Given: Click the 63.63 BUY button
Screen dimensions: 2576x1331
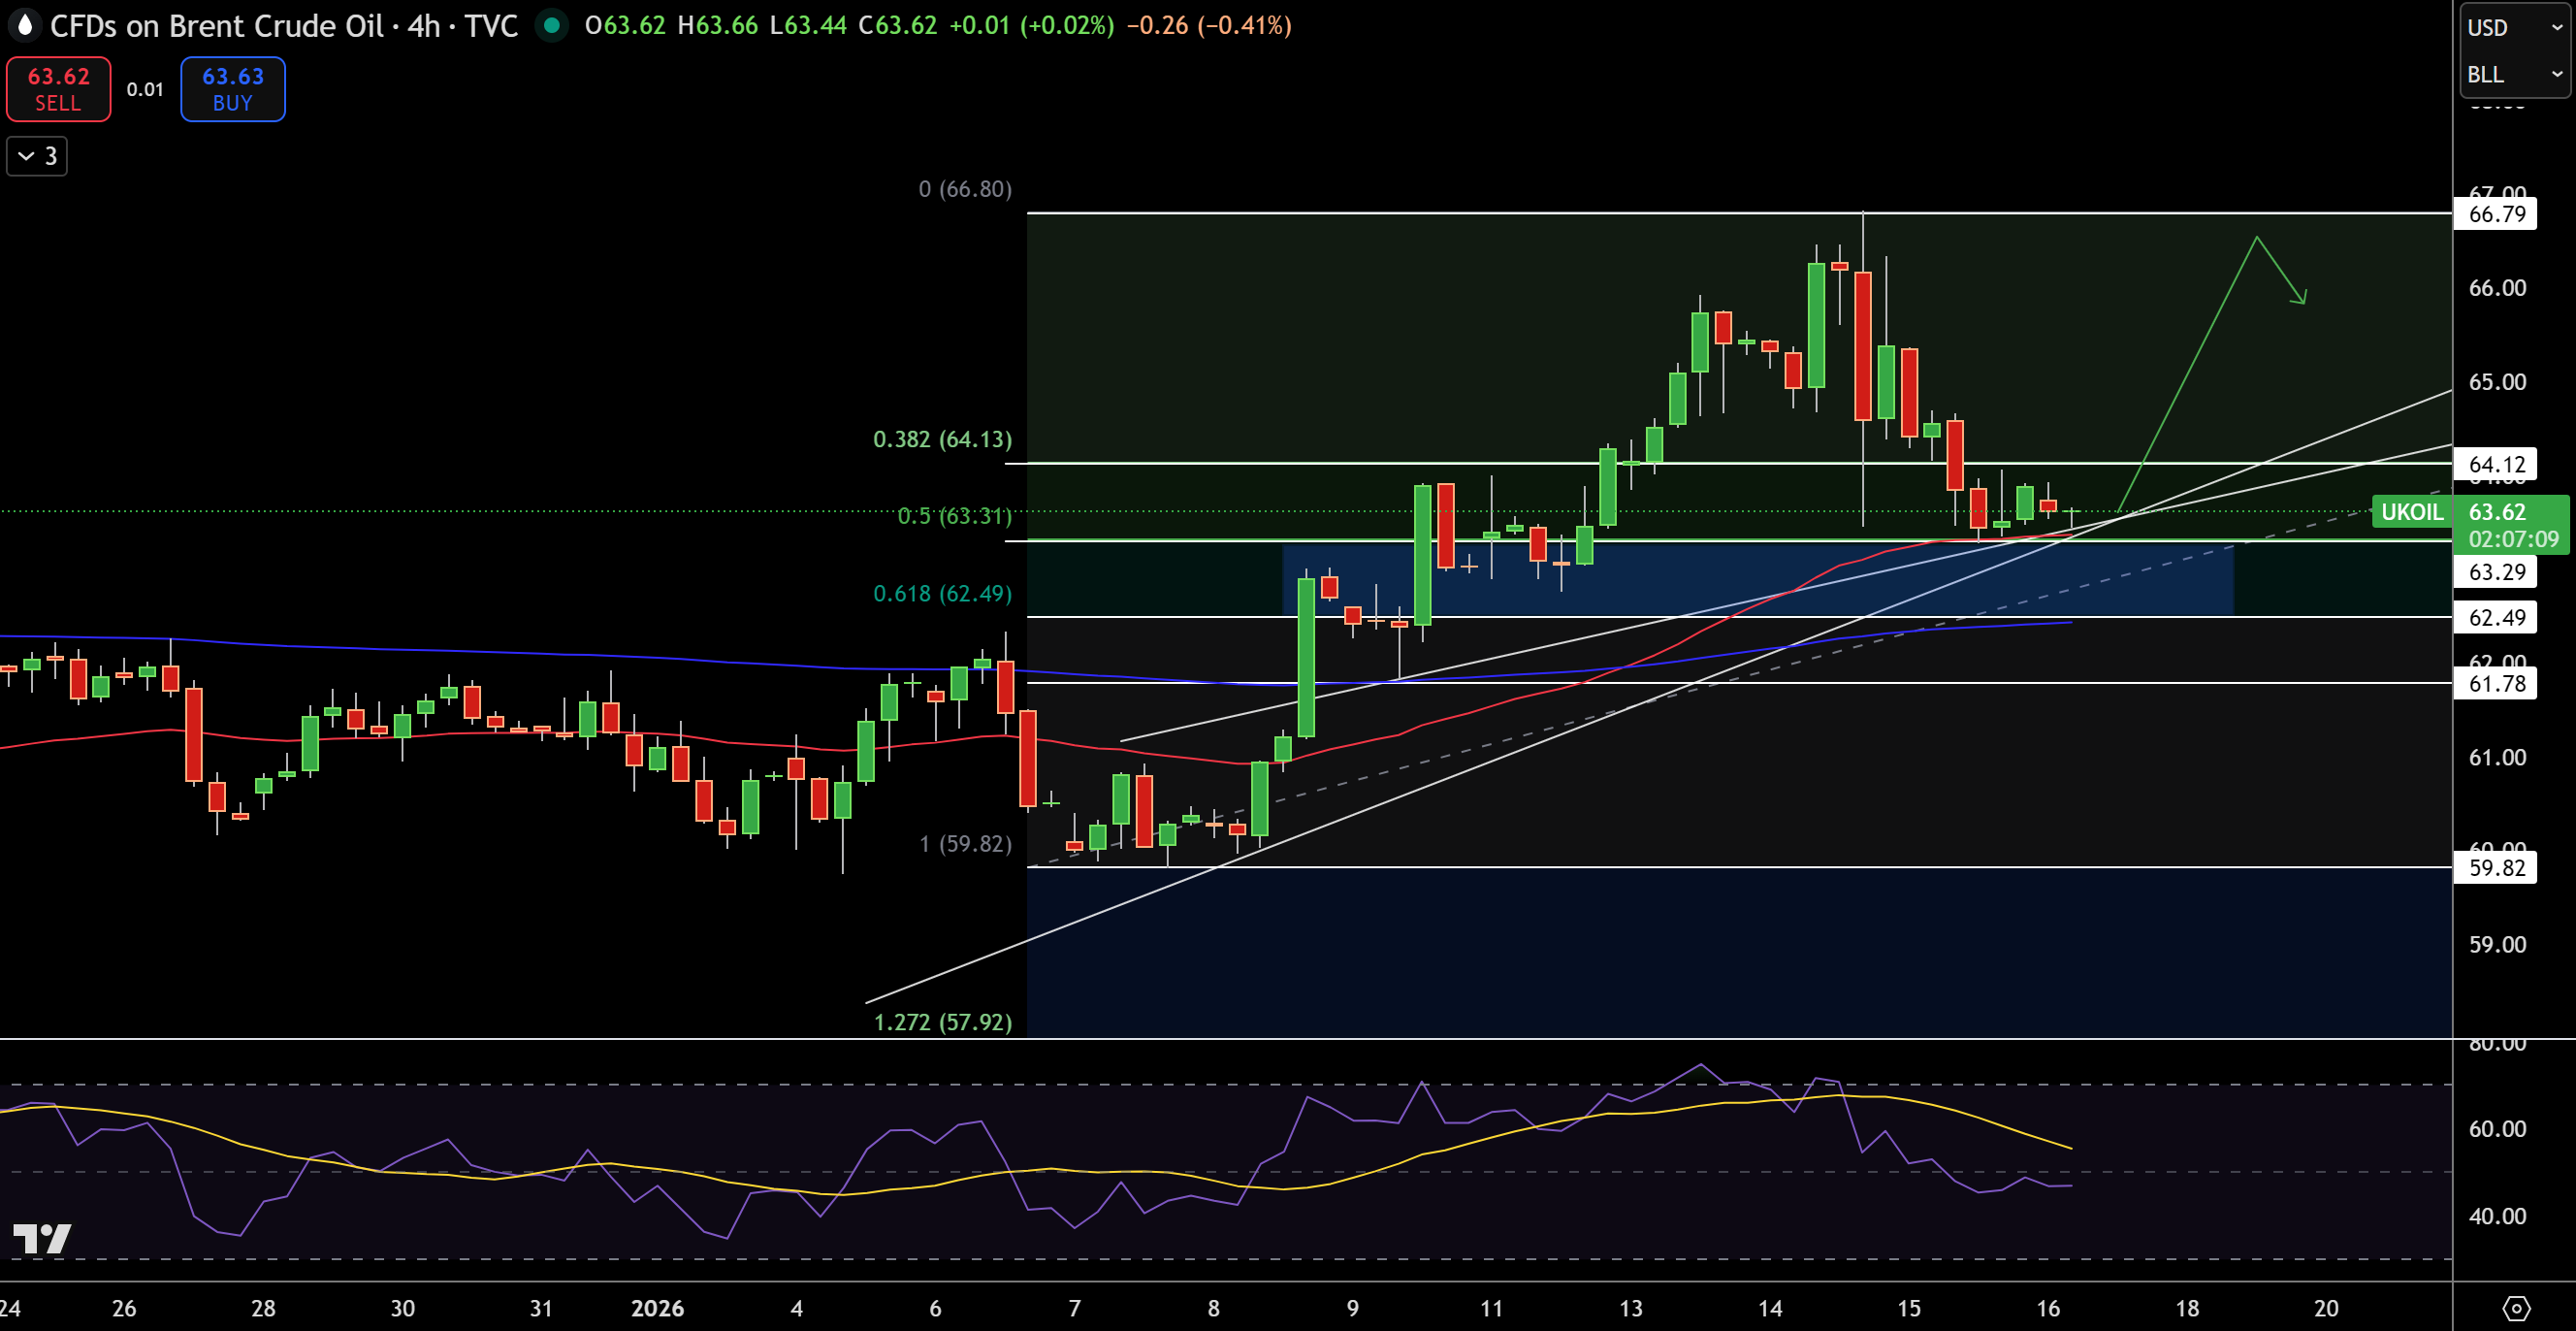Looking at the screenshot, I should coord(233,89).
